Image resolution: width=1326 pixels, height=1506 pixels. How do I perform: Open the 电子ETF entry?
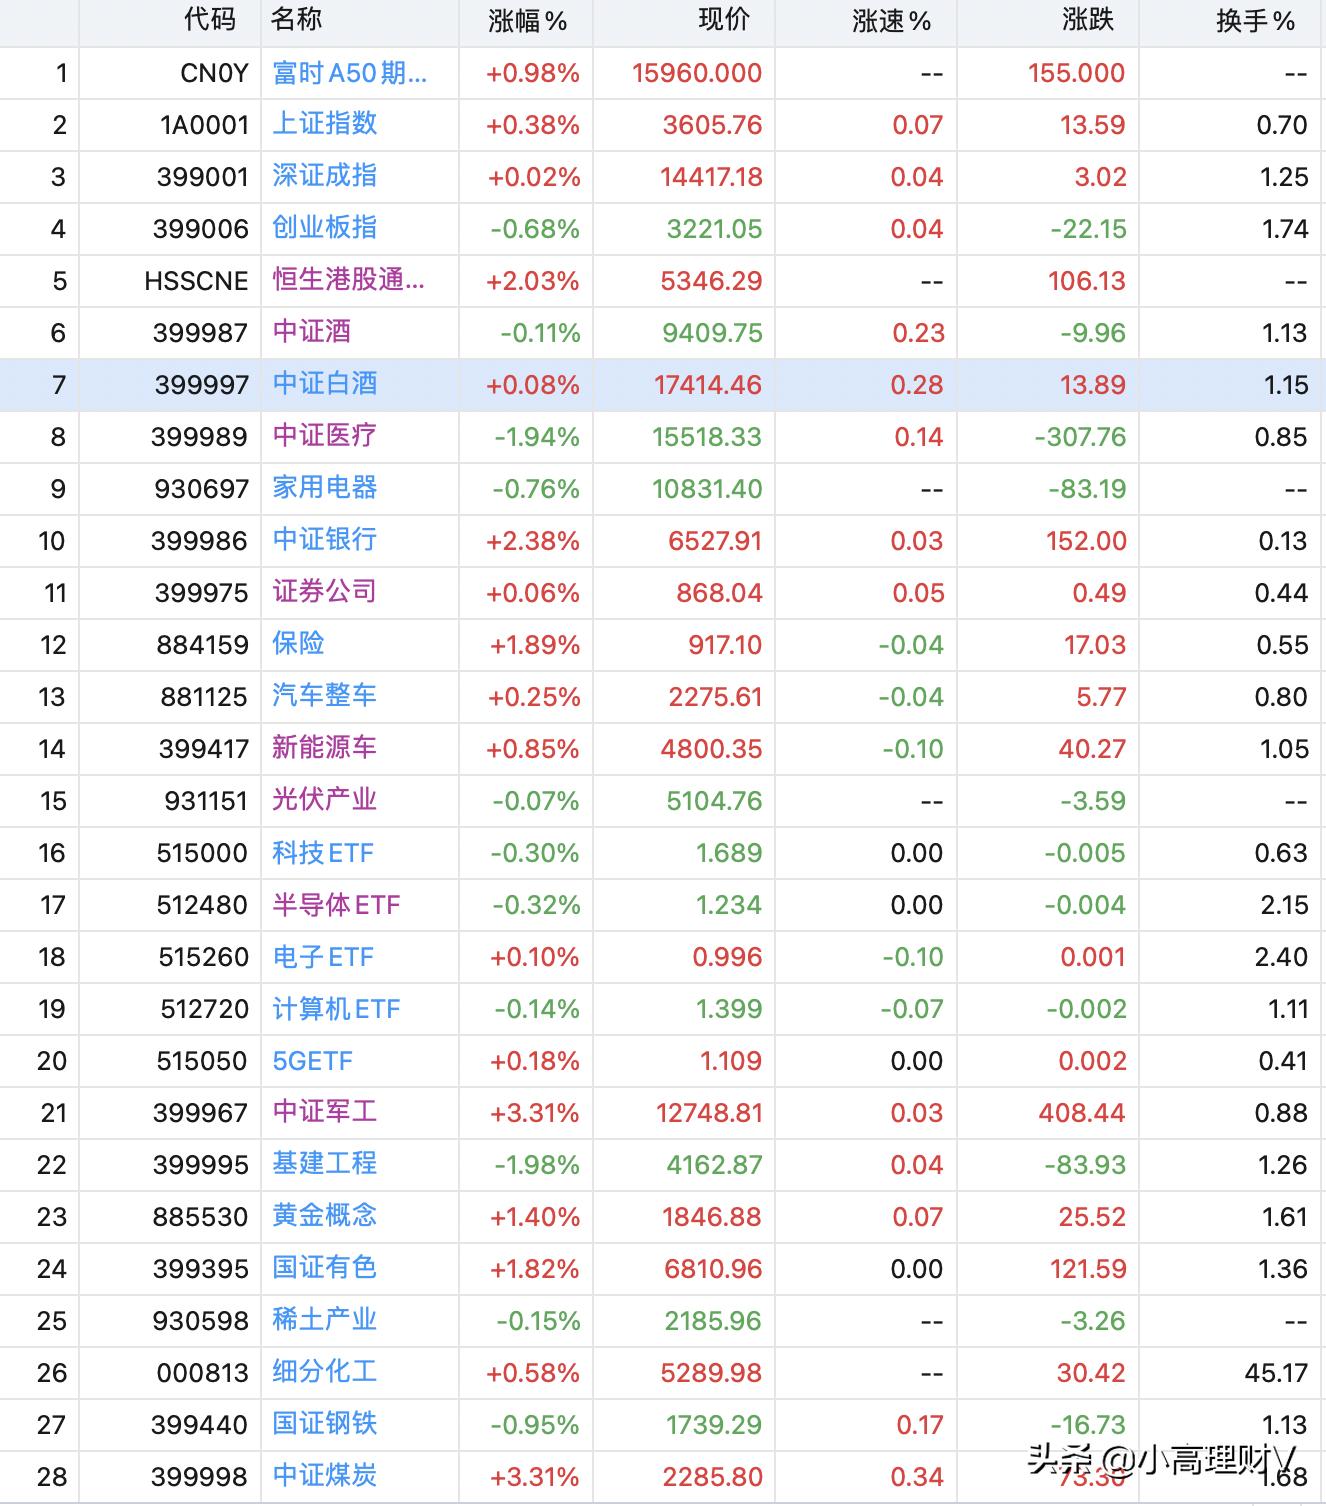click(323, 957)
